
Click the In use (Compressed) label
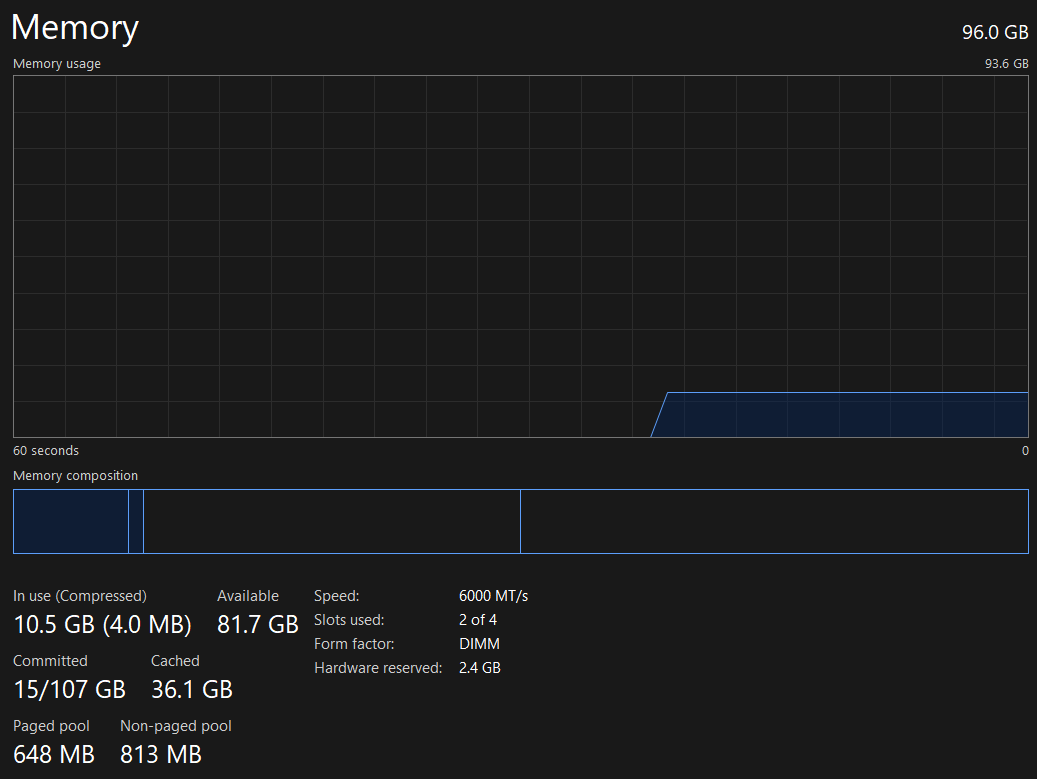click(x=80, y=596)
